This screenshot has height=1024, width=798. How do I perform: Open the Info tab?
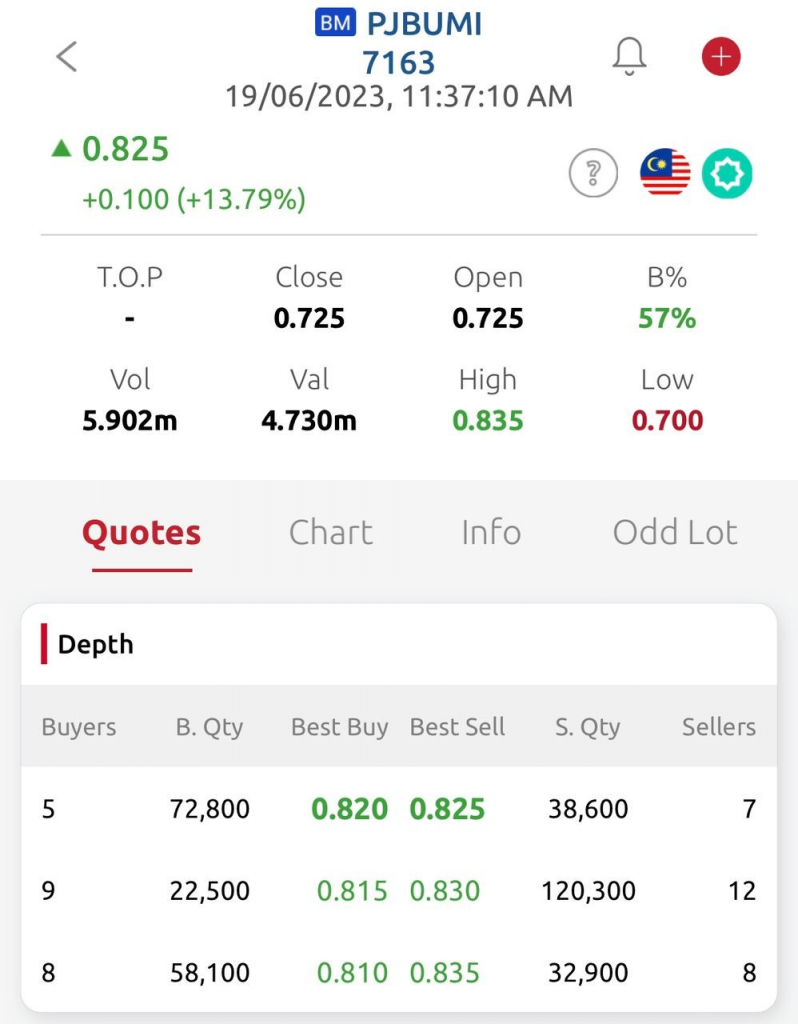click(491, 532)
